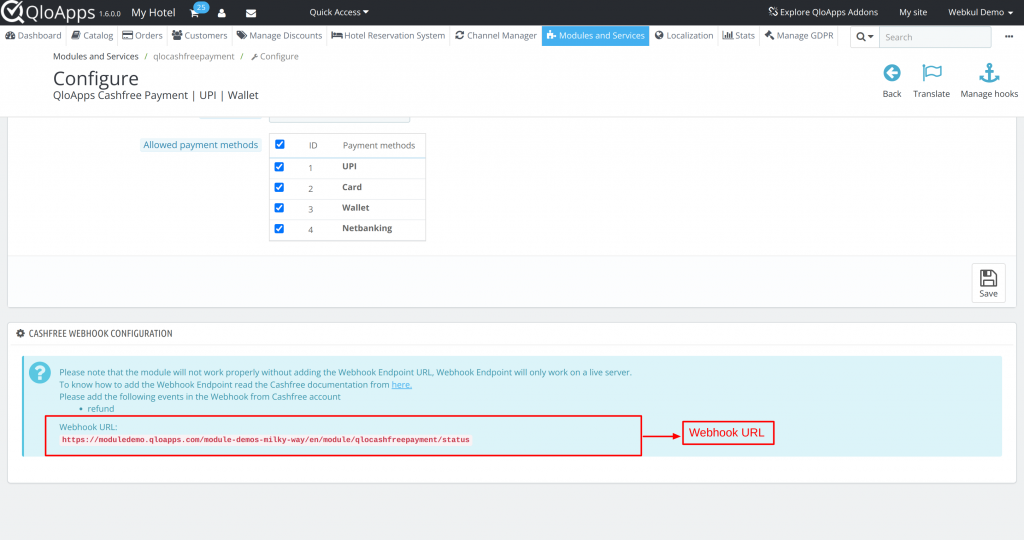Click the search magnifier icon
The height and width of the screenshot is (540, 1024).
[864, 37]
